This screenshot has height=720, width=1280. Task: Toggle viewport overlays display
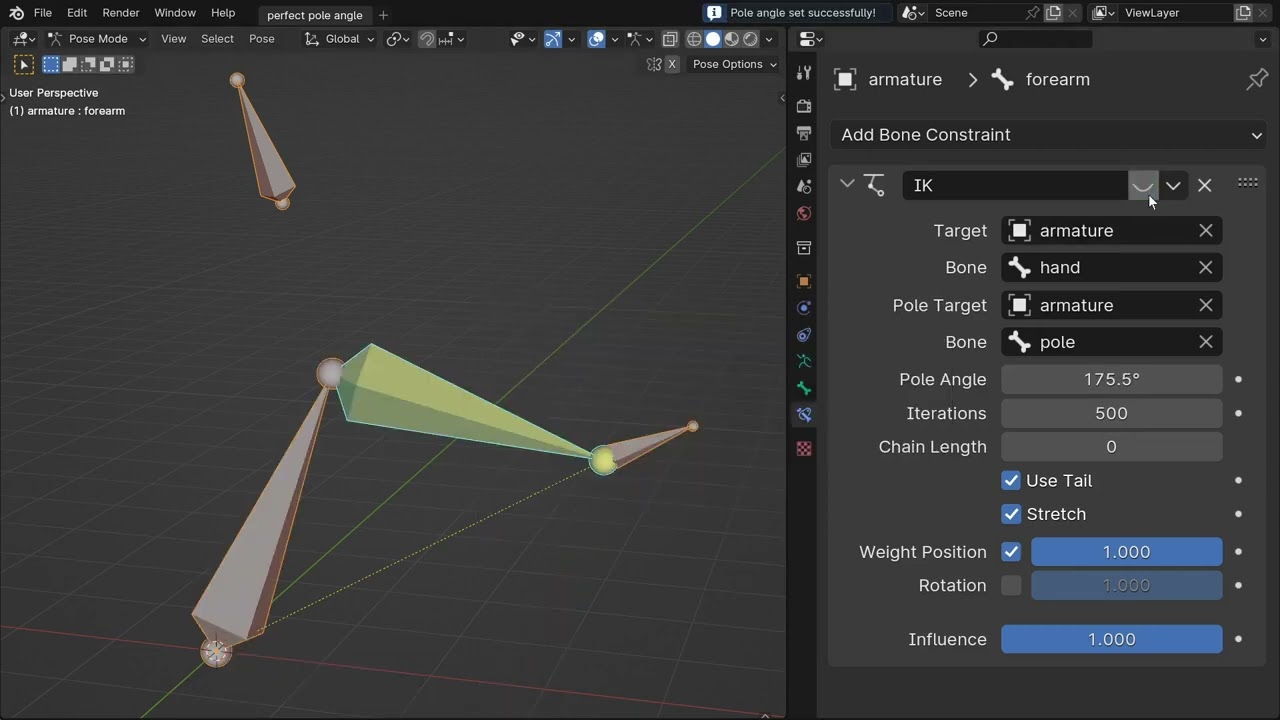point(597,39)
